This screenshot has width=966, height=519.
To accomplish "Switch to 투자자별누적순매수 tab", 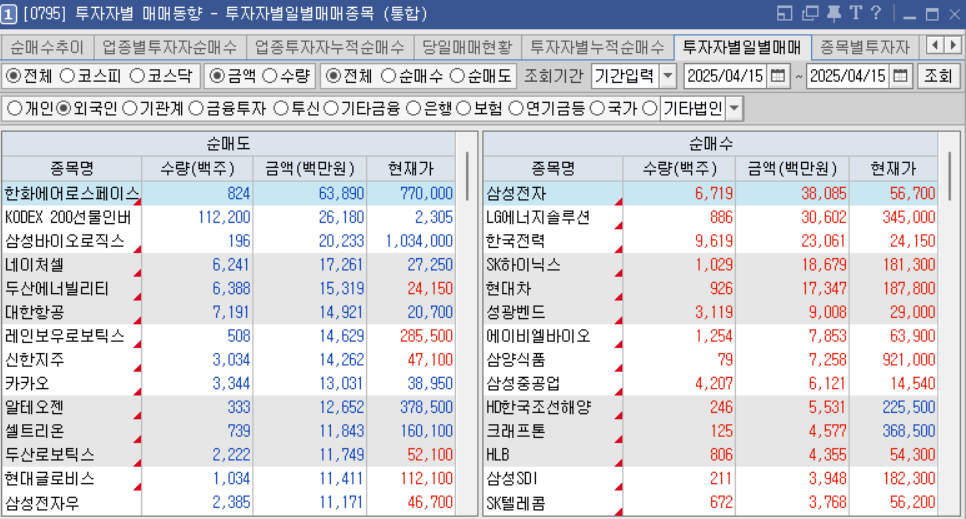I will 598,47.
